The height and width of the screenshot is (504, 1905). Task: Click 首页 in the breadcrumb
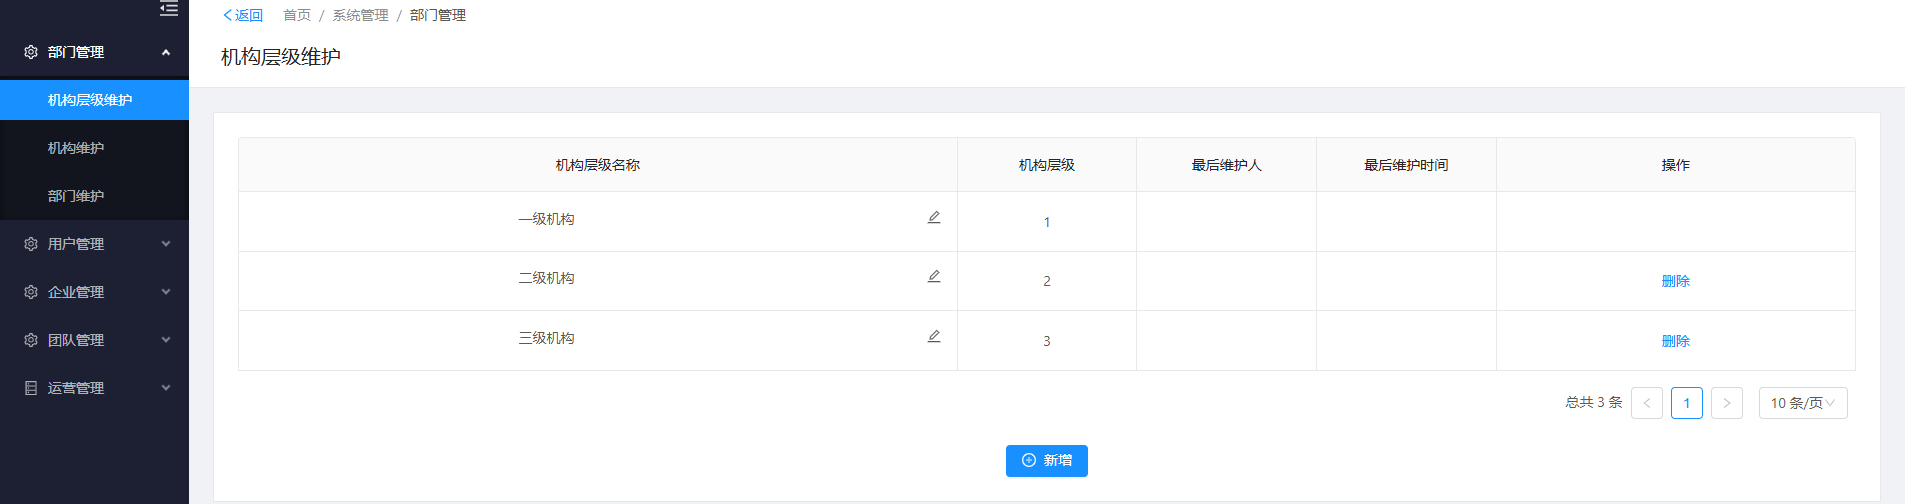297,15
